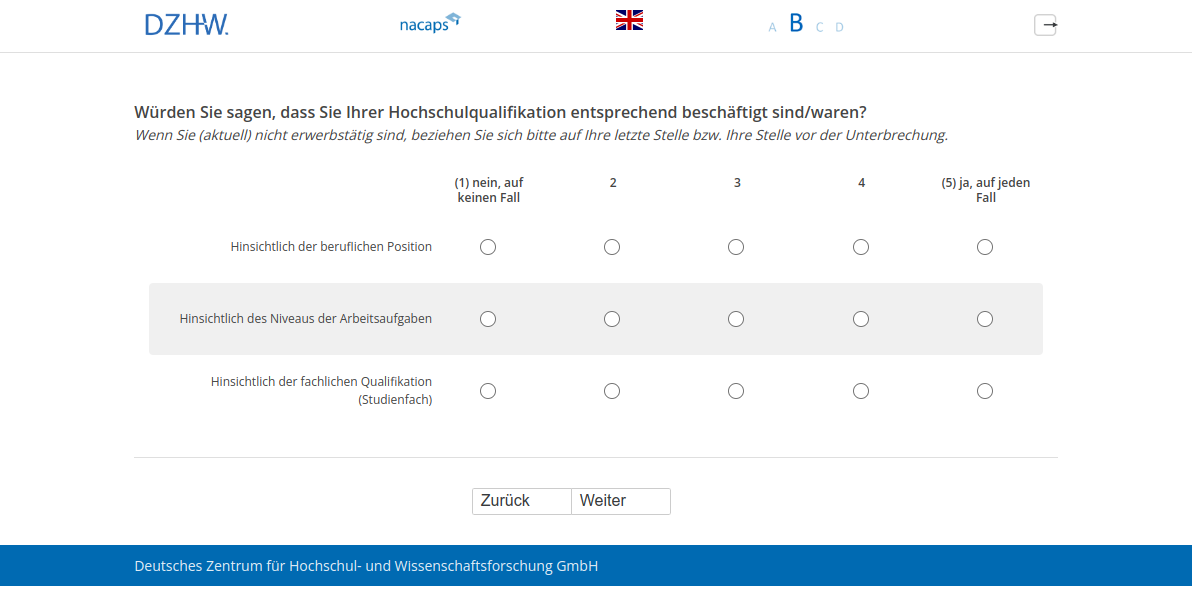Screen dimensions: 1192x595
Task: Rate Niveau der Arbeitsaufgaben as 4
Action: [x=861, y=319]
